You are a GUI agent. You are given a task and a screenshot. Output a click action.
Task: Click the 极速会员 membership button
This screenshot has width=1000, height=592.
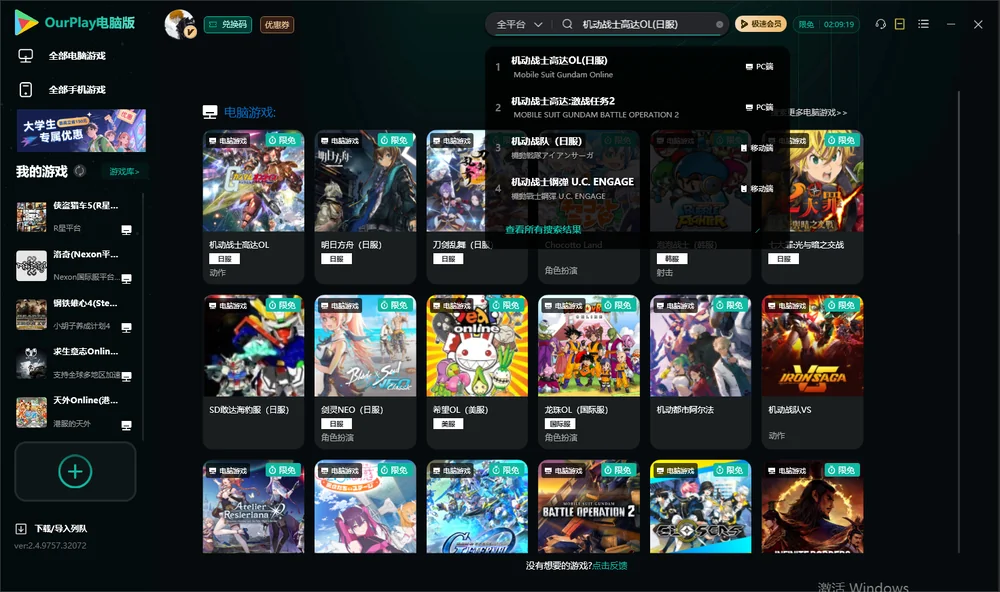click(760, 24)
